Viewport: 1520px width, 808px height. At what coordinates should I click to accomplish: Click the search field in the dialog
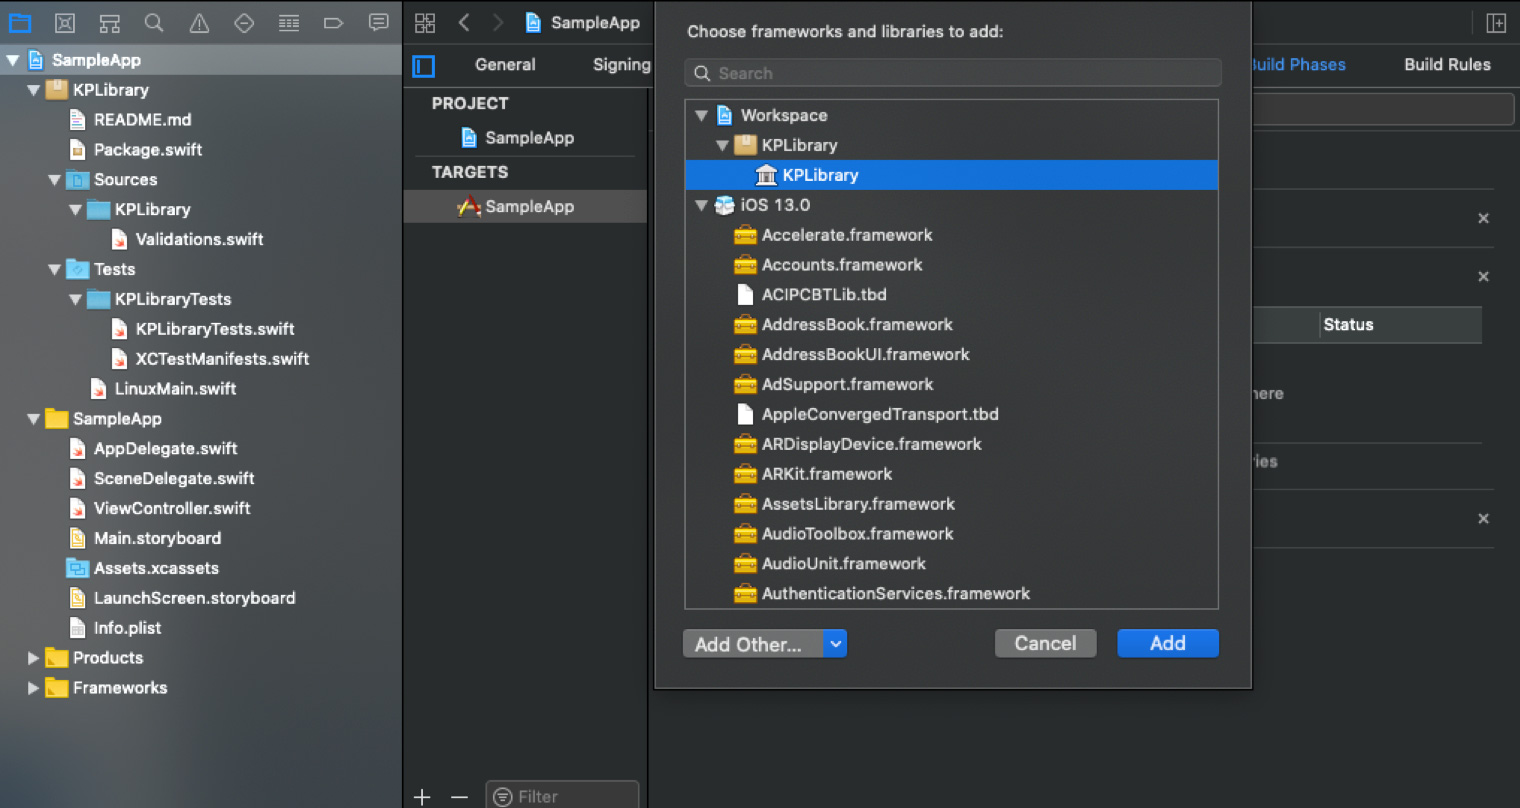pyautogui.click(x=953, y=73)
